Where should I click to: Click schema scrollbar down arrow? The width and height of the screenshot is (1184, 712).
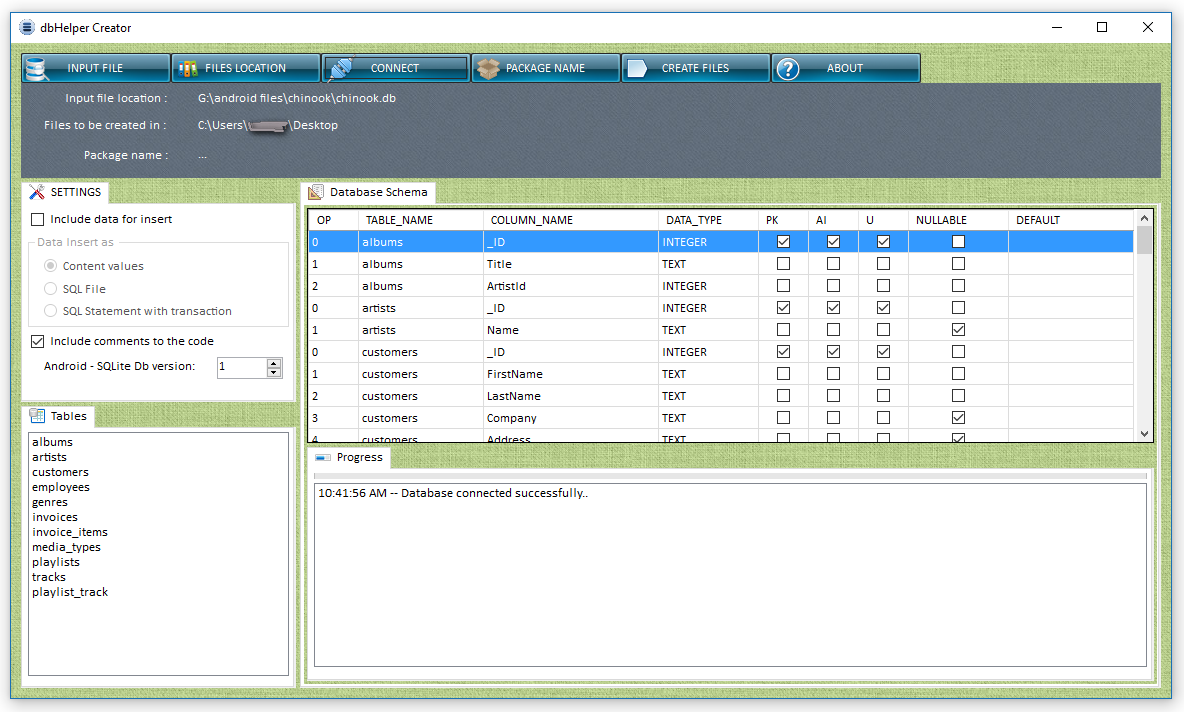[1144, 433]
